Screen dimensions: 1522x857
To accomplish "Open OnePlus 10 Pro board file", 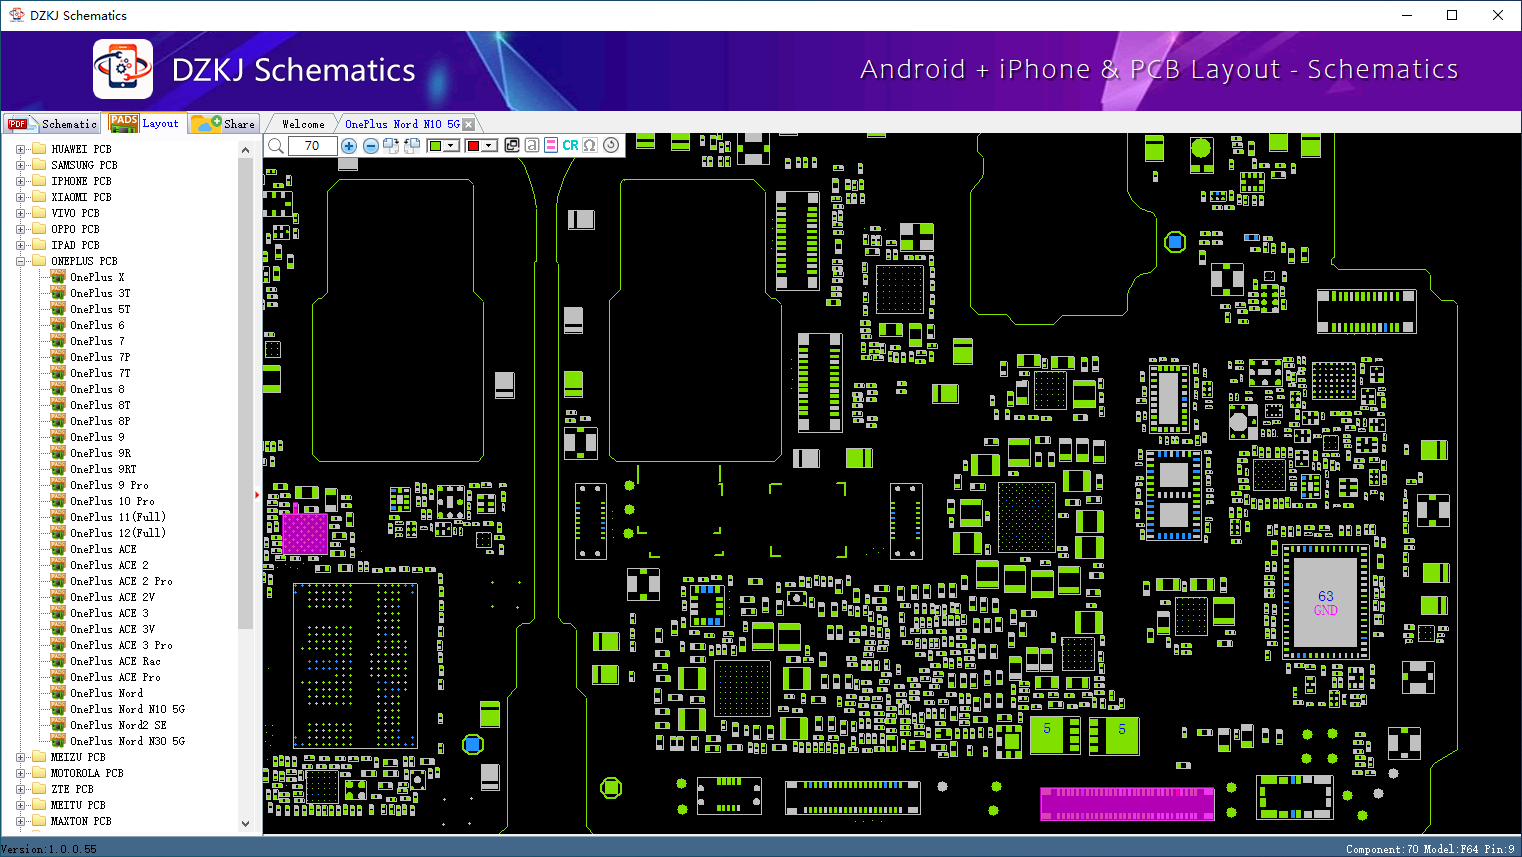I will coord(112,501).
